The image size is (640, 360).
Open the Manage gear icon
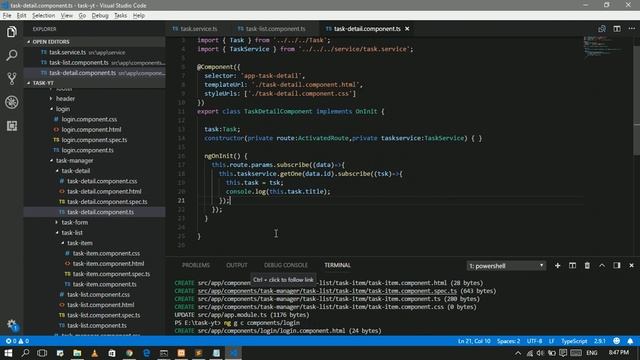click(11, 325)
